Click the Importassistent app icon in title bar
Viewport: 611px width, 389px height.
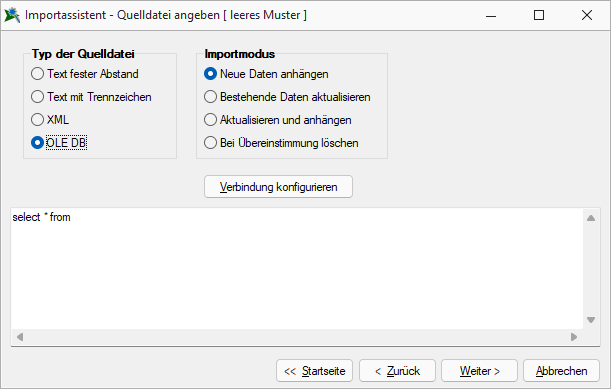(x=12, y=15)
